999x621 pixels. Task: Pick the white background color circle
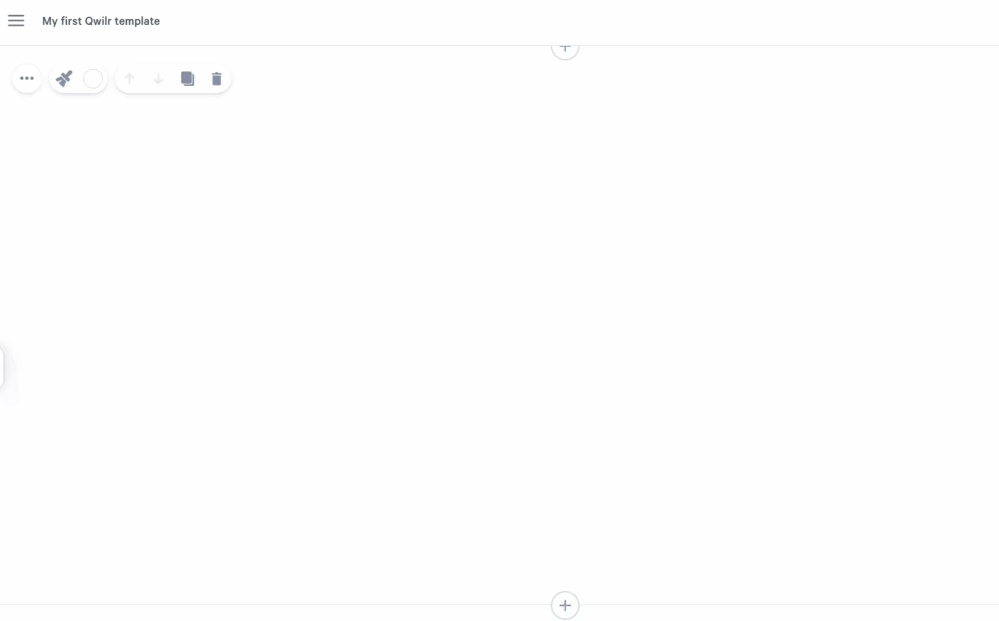pos(93,78)
